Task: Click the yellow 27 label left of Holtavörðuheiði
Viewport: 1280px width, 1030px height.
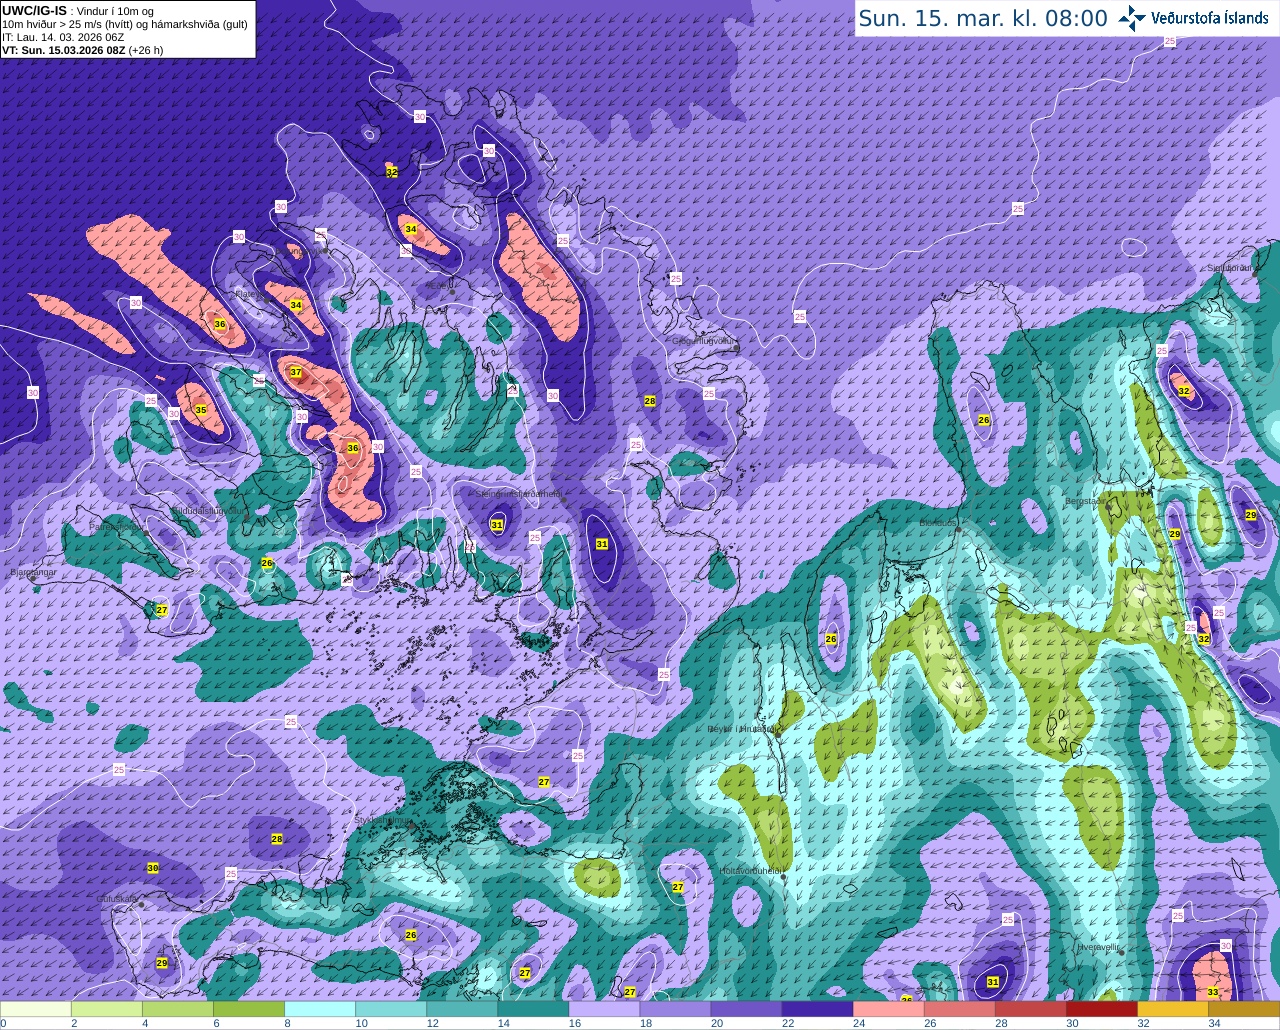Action: 678,888
